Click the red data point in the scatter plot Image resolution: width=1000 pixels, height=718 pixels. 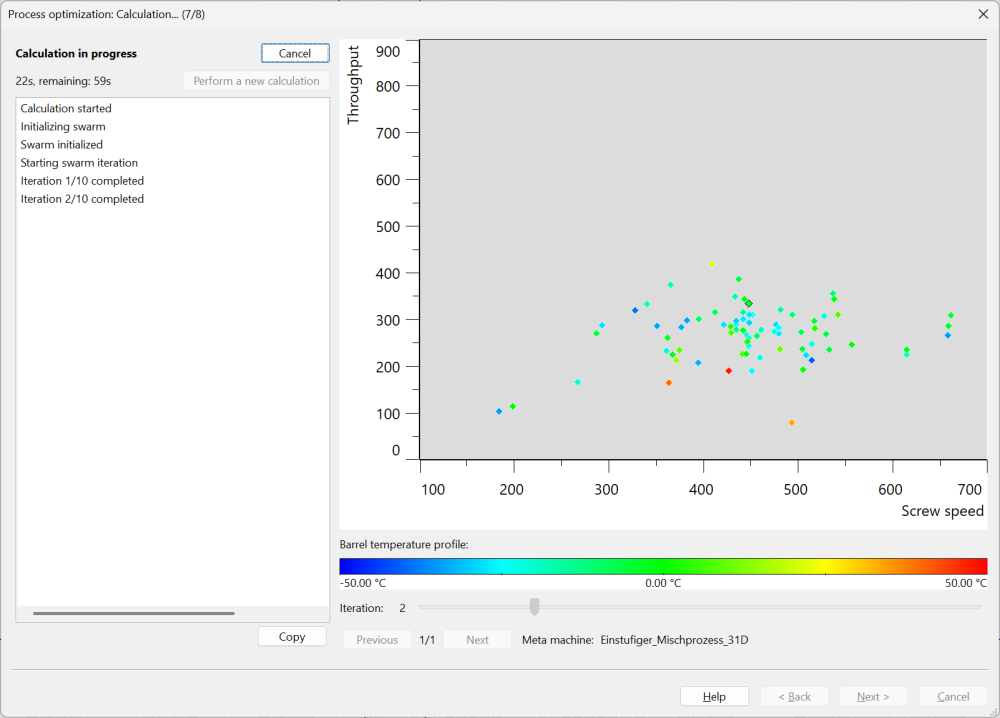(728, 371)
